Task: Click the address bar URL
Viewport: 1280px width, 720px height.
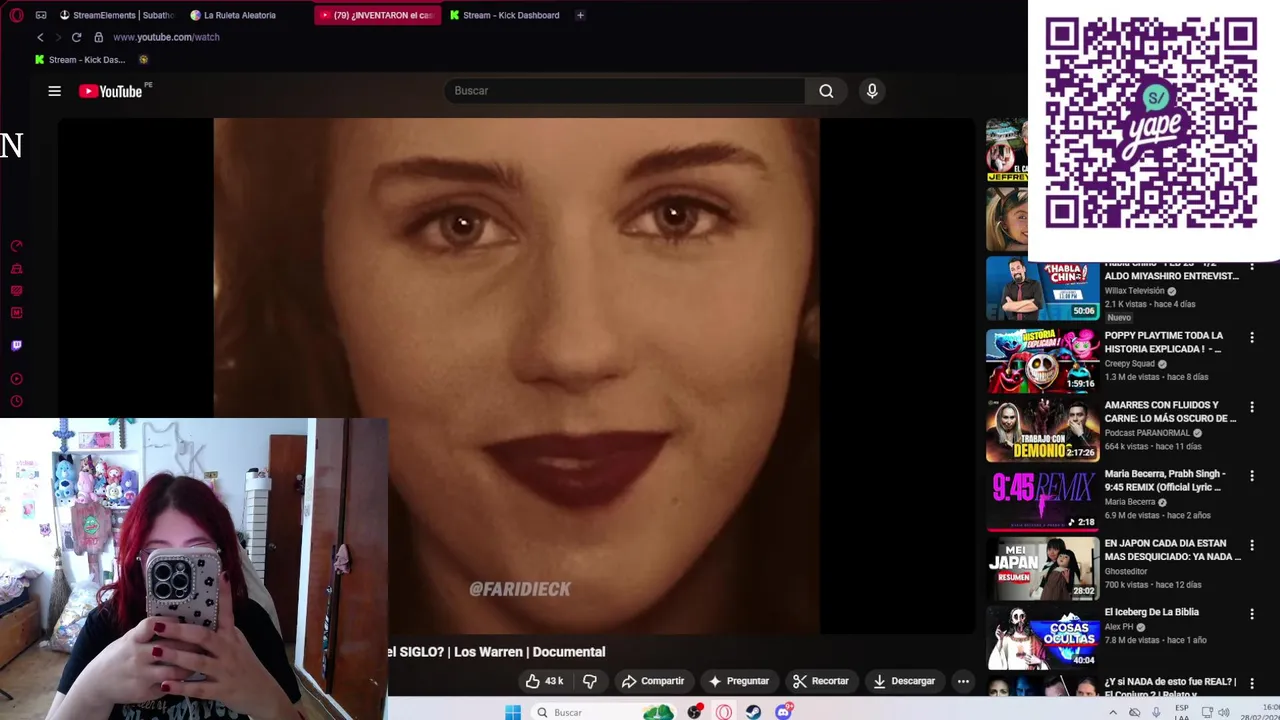Action: (166, 37)
